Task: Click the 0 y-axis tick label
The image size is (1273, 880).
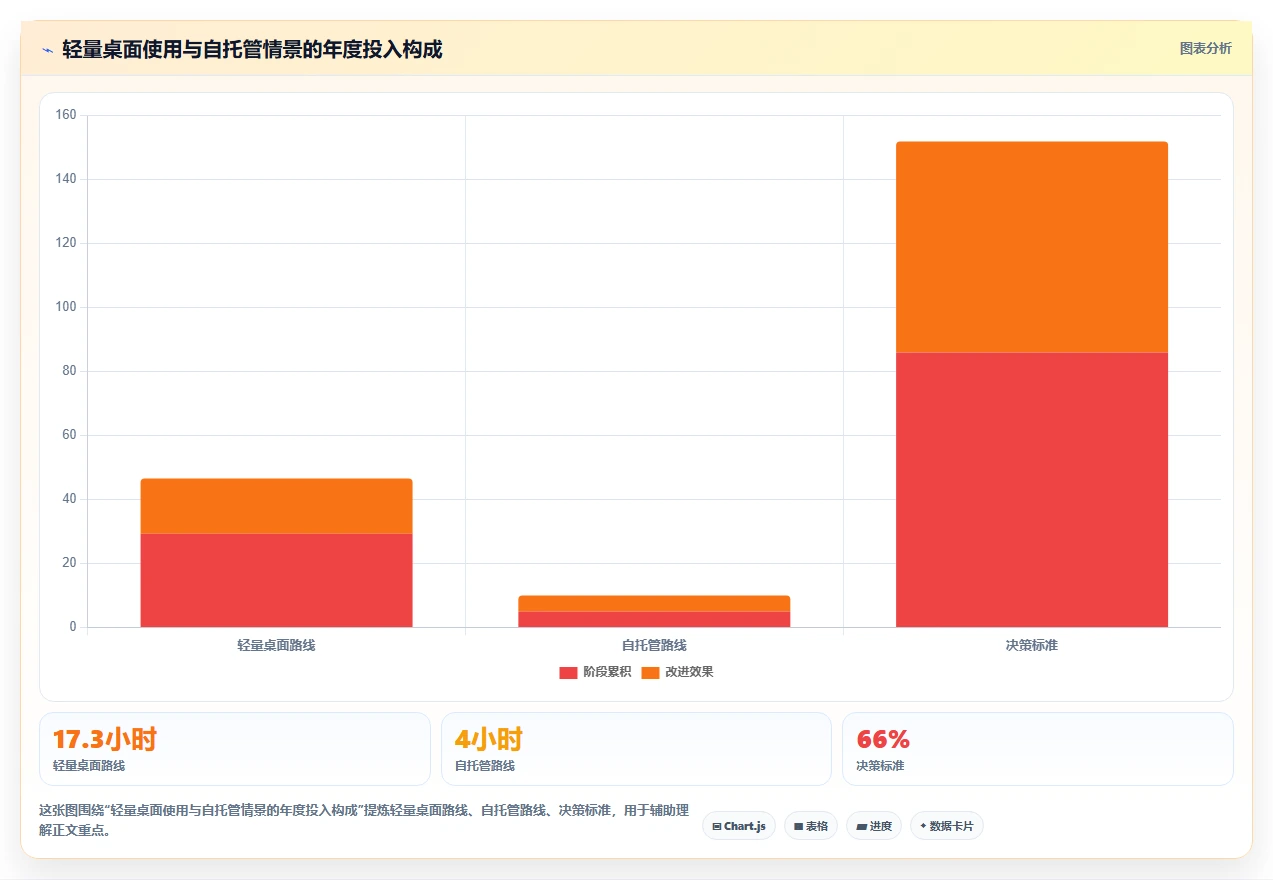Action: (x=73, y=627)
